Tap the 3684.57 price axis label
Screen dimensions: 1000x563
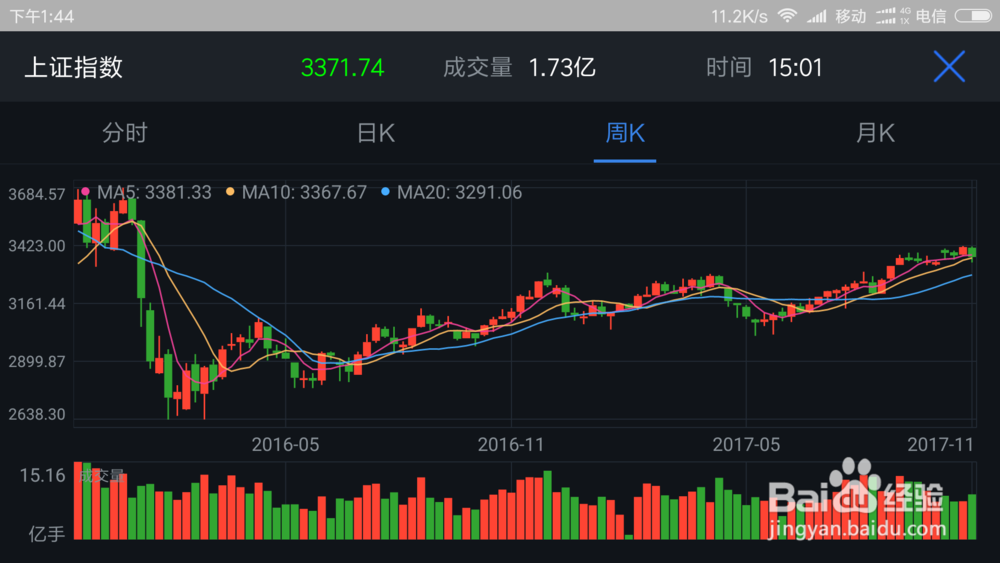click(37, 194)
